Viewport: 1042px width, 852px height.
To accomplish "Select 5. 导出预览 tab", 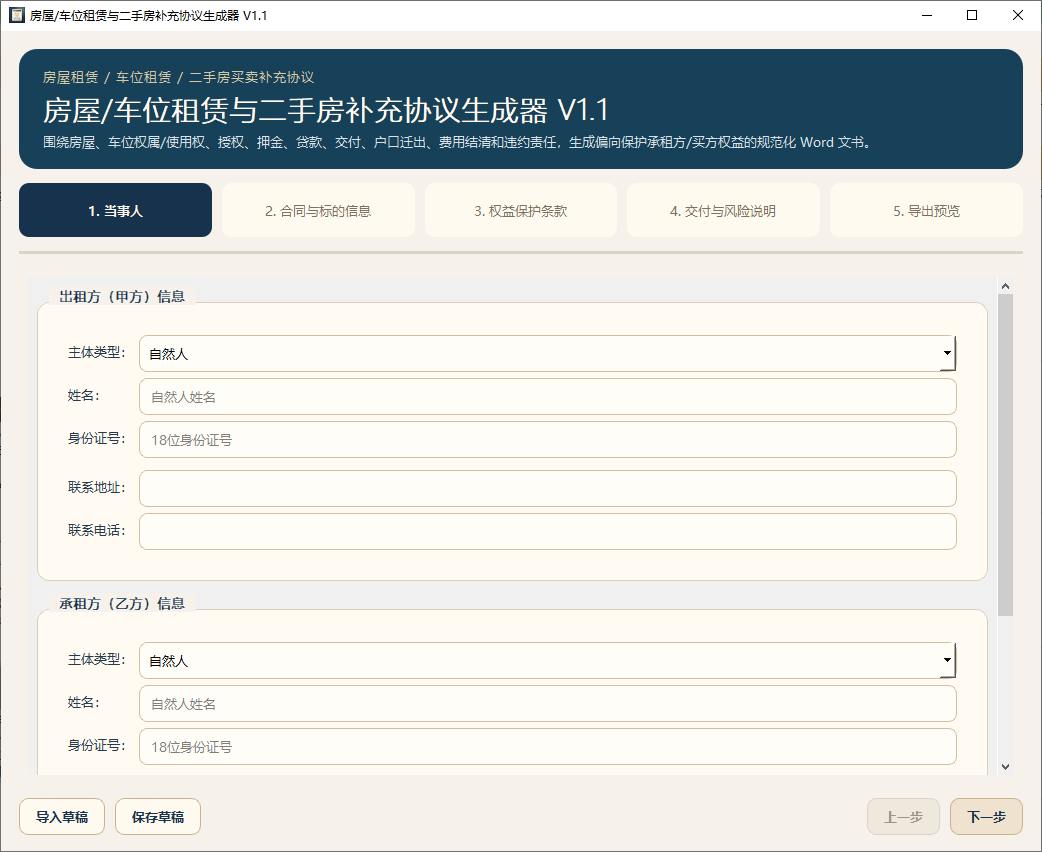I will click(926, 211).
